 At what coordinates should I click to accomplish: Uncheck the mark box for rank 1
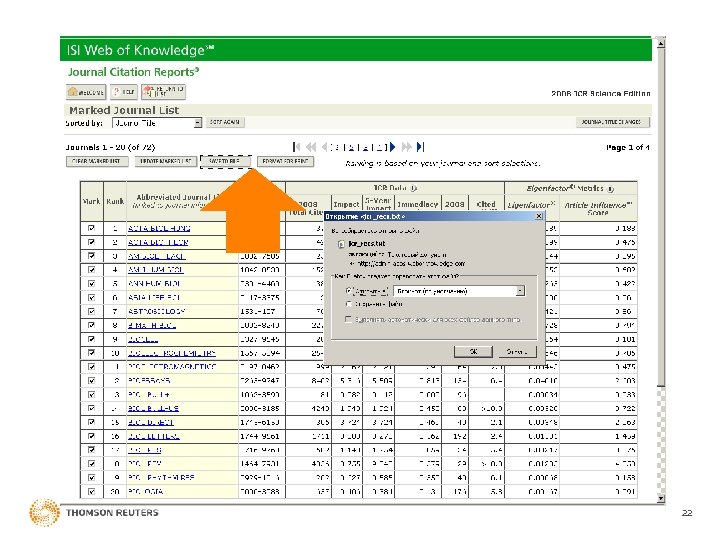(91, 228)
